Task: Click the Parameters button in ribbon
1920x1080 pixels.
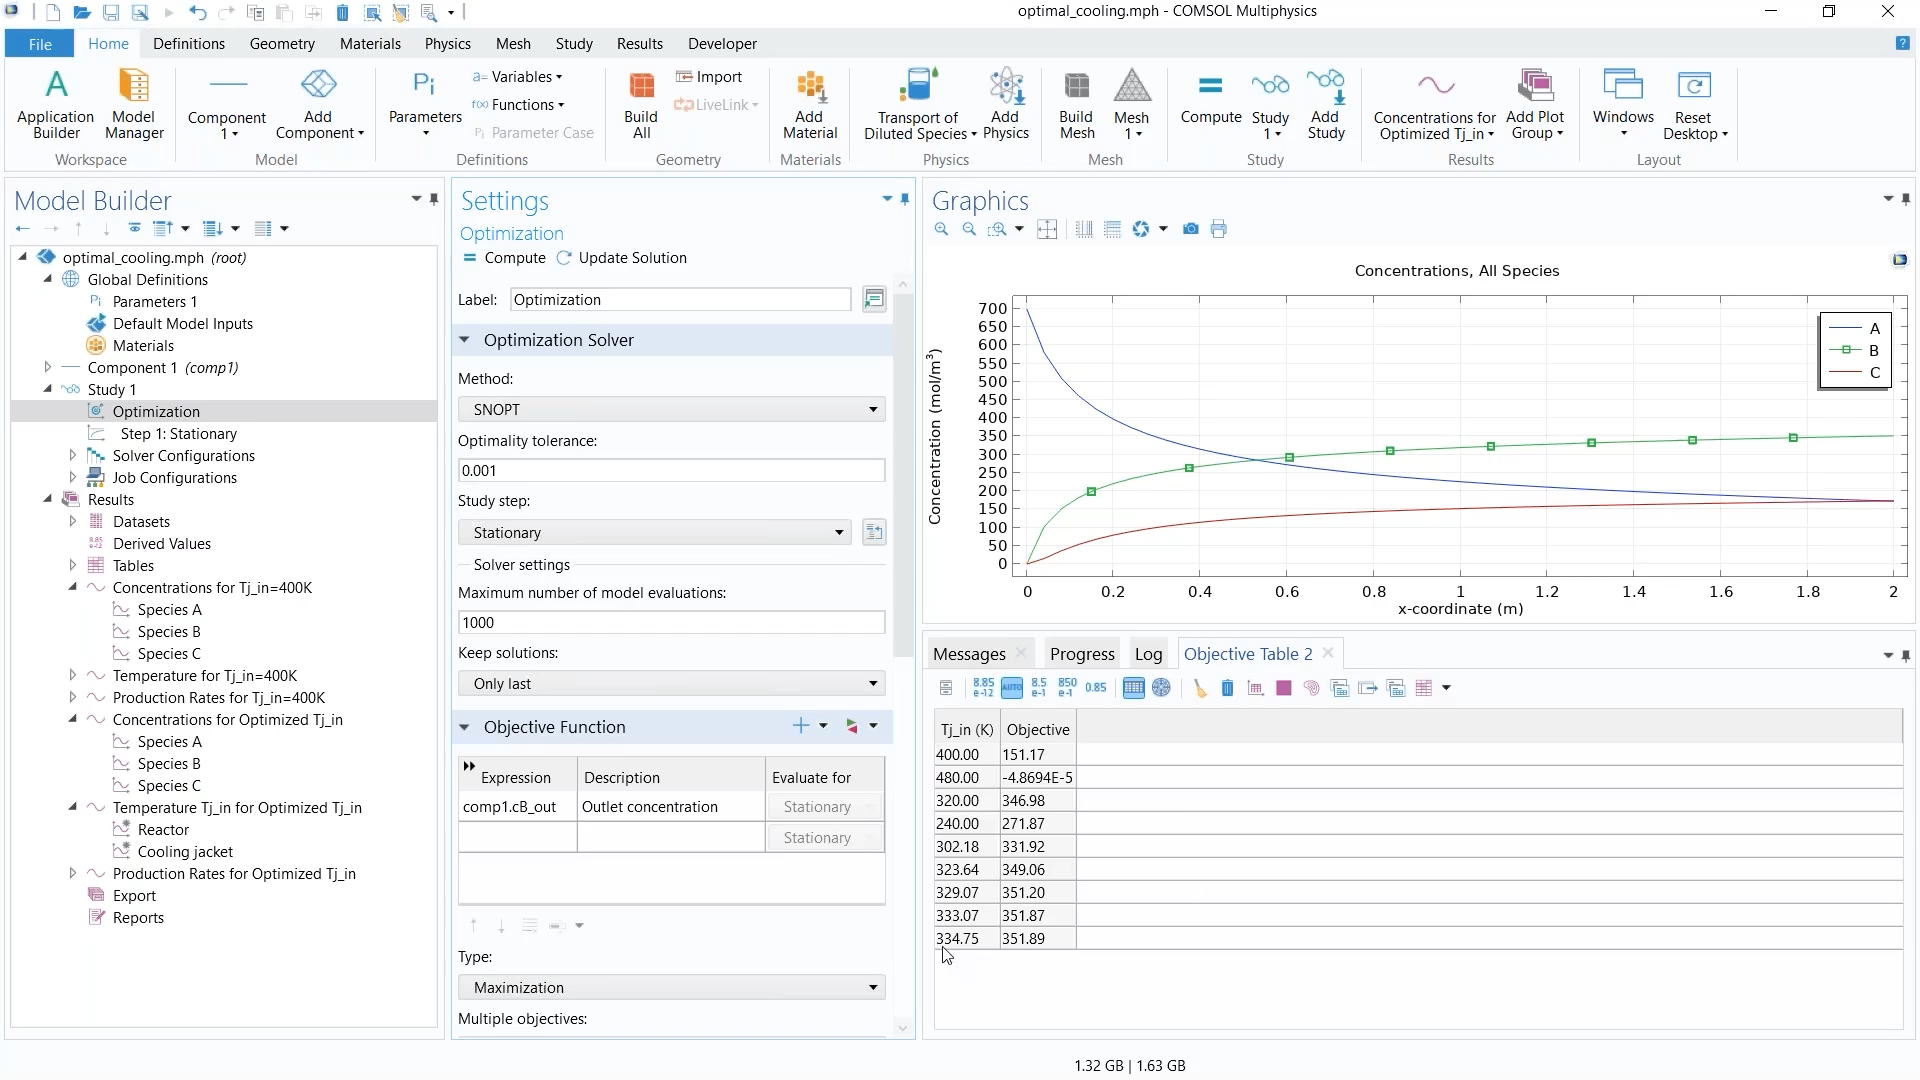Action: (425, 104)
